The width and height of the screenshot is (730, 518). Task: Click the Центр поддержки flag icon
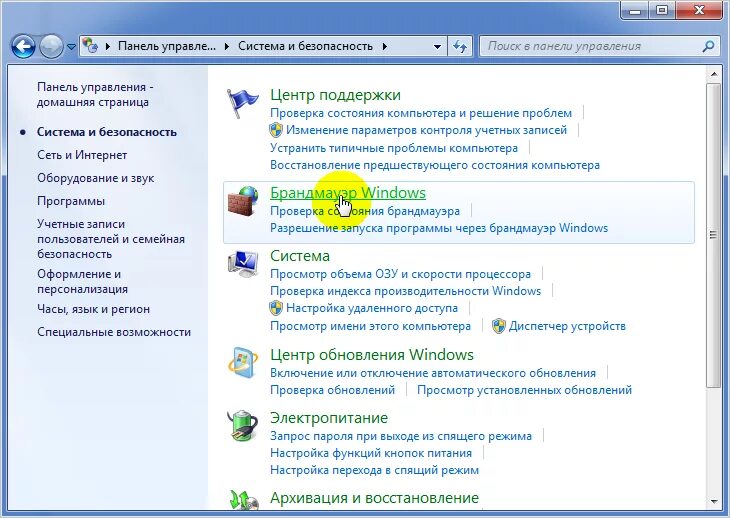(242, 103)
